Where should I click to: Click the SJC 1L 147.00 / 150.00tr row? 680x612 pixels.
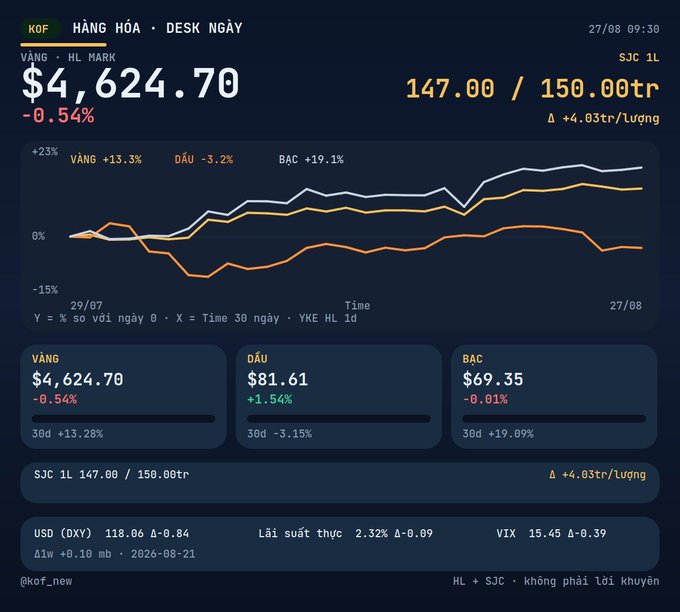tap(340, 483)
